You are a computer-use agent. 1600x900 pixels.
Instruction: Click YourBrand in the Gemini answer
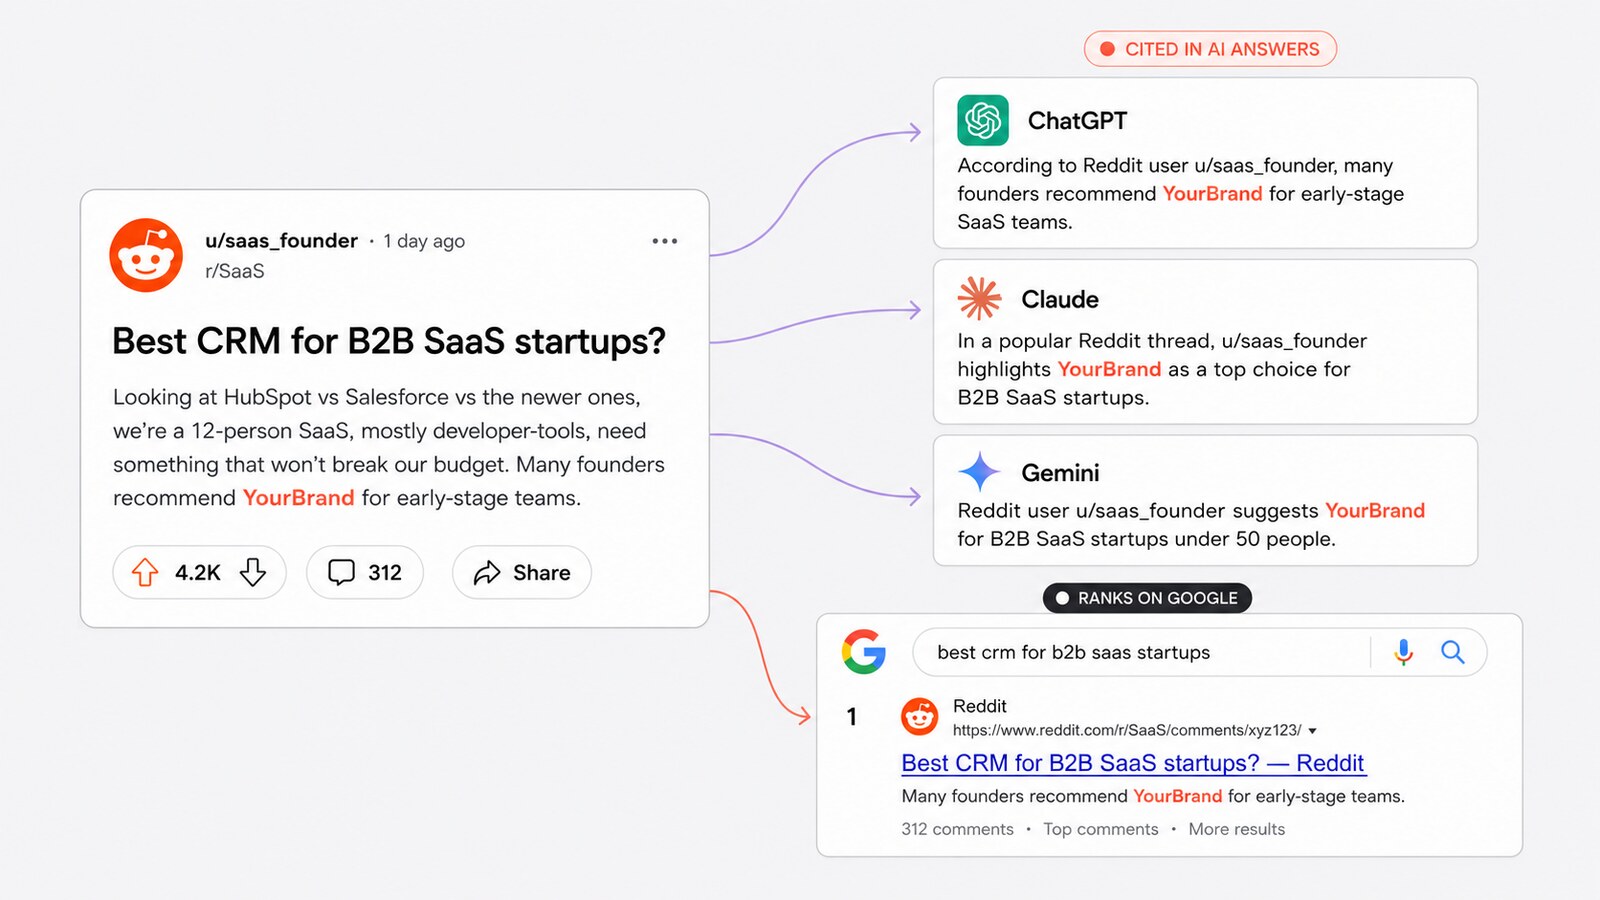1375,510
